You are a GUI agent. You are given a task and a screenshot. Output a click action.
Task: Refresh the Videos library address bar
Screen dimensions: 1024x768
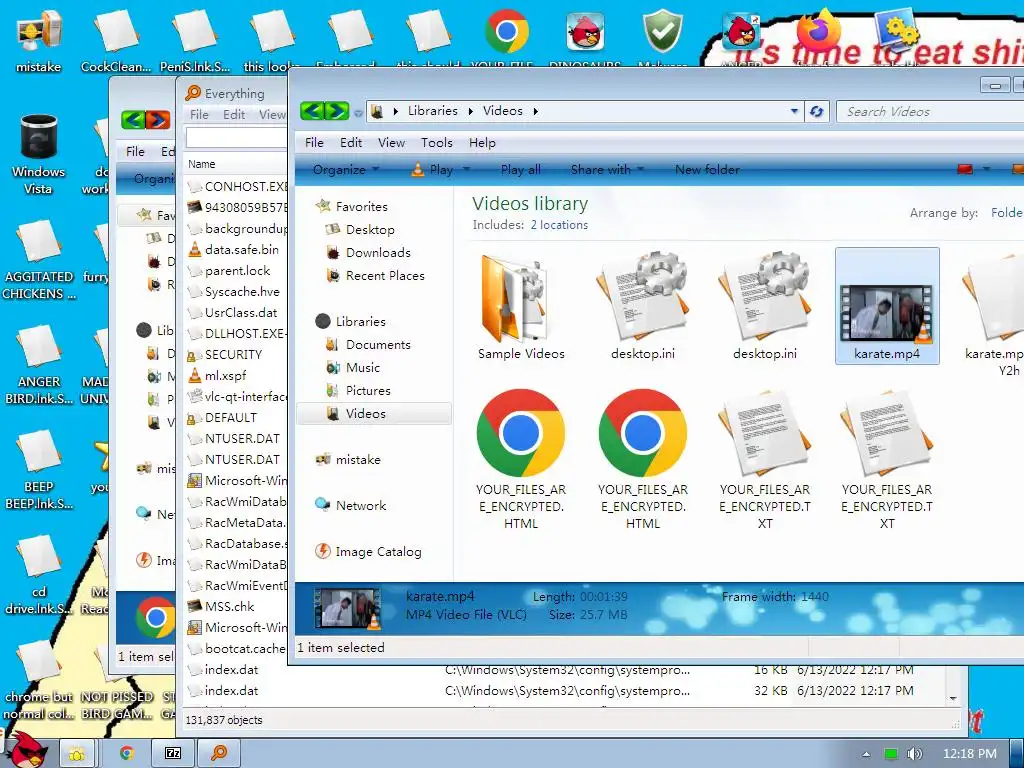click(816, 112)
